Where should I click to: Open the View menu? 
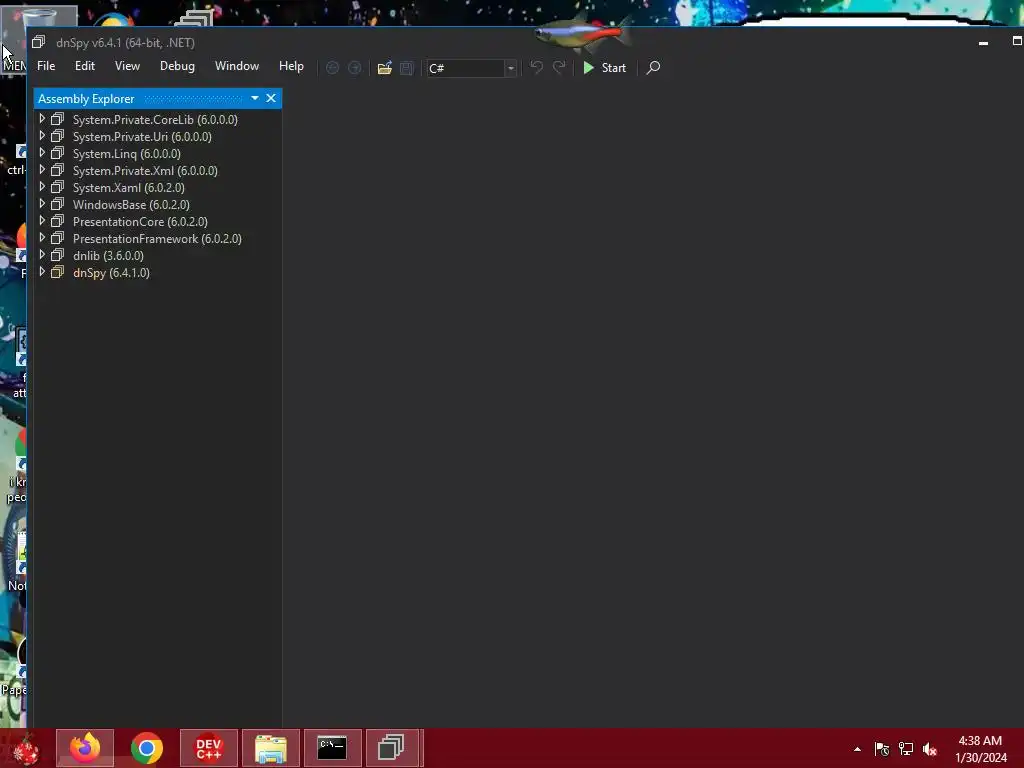point(127,66)
